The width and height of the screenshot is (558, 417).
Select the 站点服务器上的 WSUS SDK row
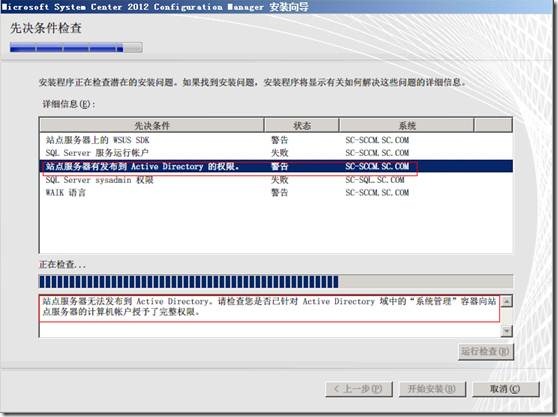point(276,140)
